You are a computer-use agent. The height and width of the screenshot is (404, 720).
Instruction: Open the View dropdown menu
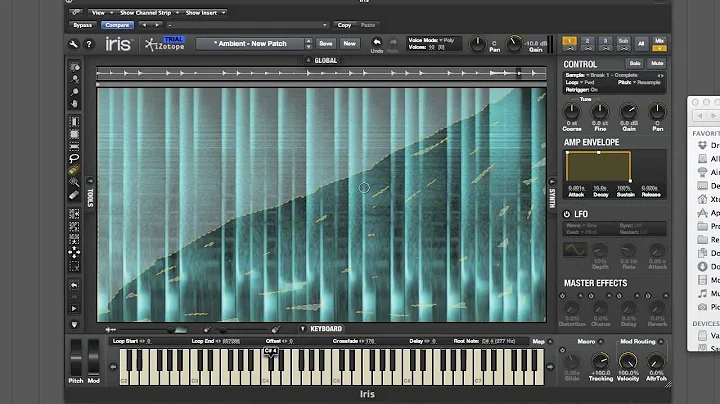(101, 13)
